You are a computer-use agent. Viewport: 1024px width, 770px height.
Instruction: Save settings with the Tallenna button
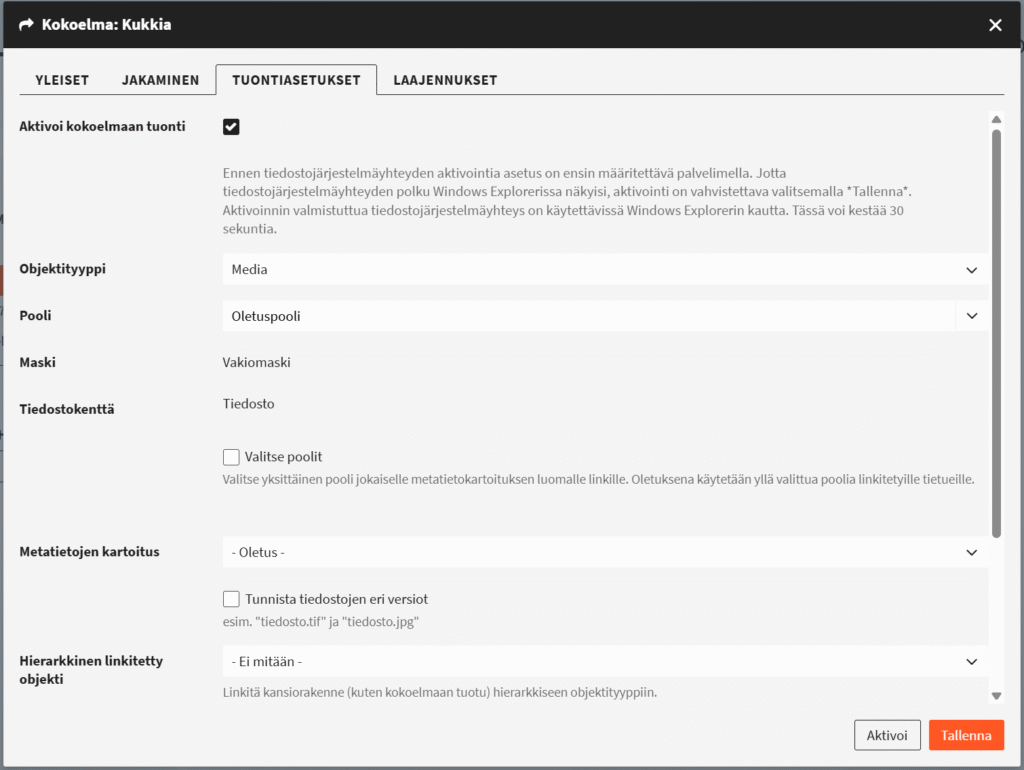(x=966, y=735)
